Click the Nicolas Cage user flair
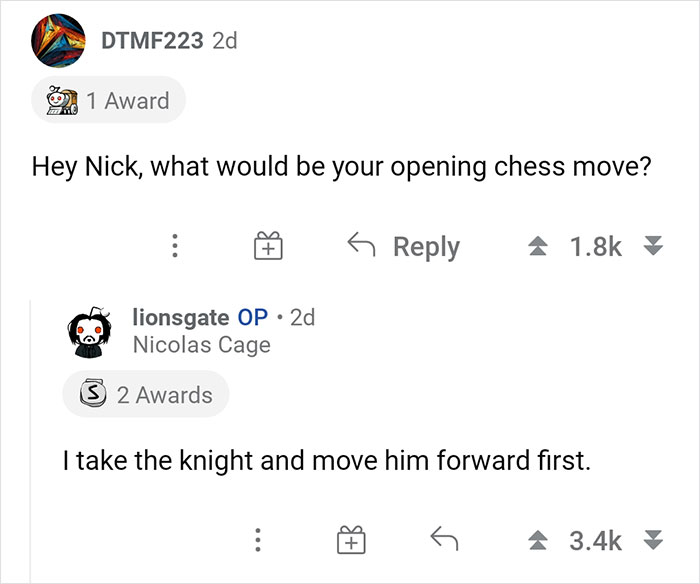Screen dimensions: 700x584 pyautogui.click(x=201, y=345)
